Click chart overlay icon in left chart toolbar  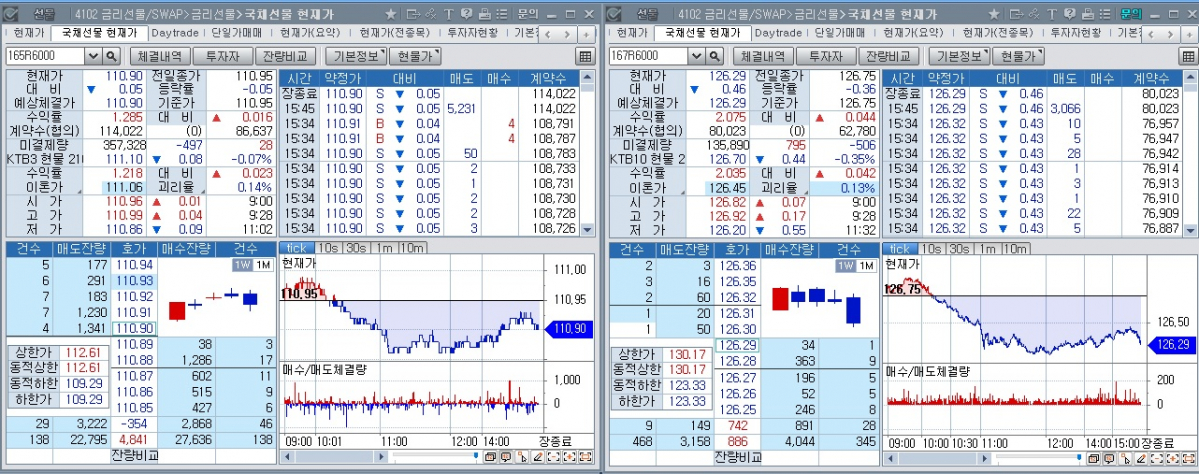tap(492, 457)
